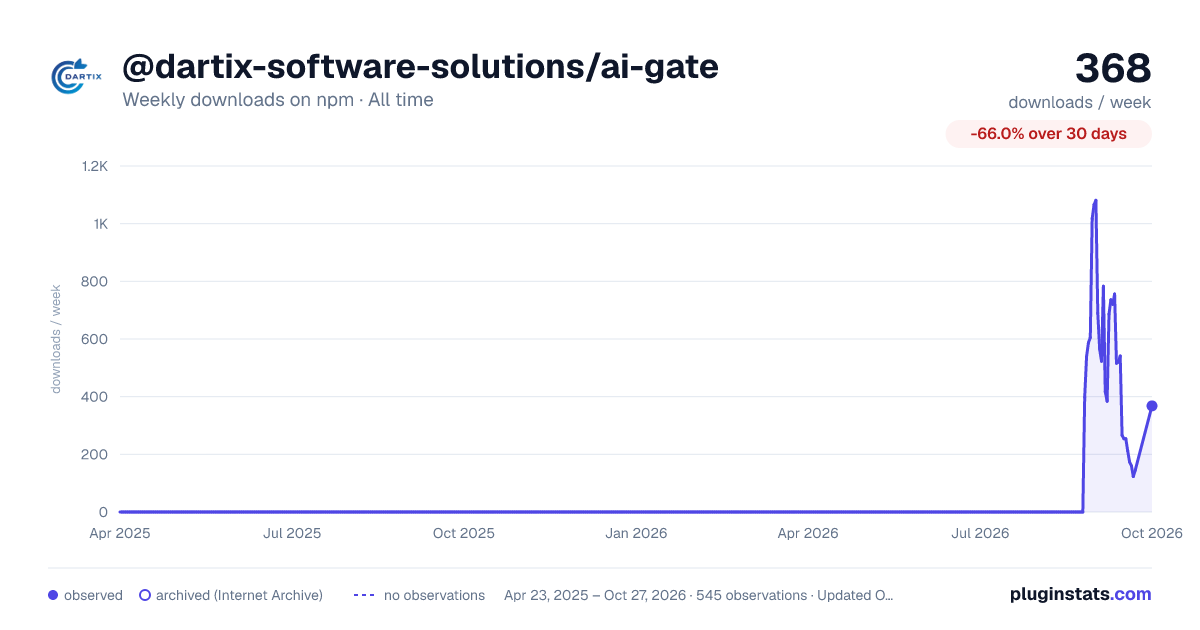Open the pluginstats.com link

(1081, 594)
